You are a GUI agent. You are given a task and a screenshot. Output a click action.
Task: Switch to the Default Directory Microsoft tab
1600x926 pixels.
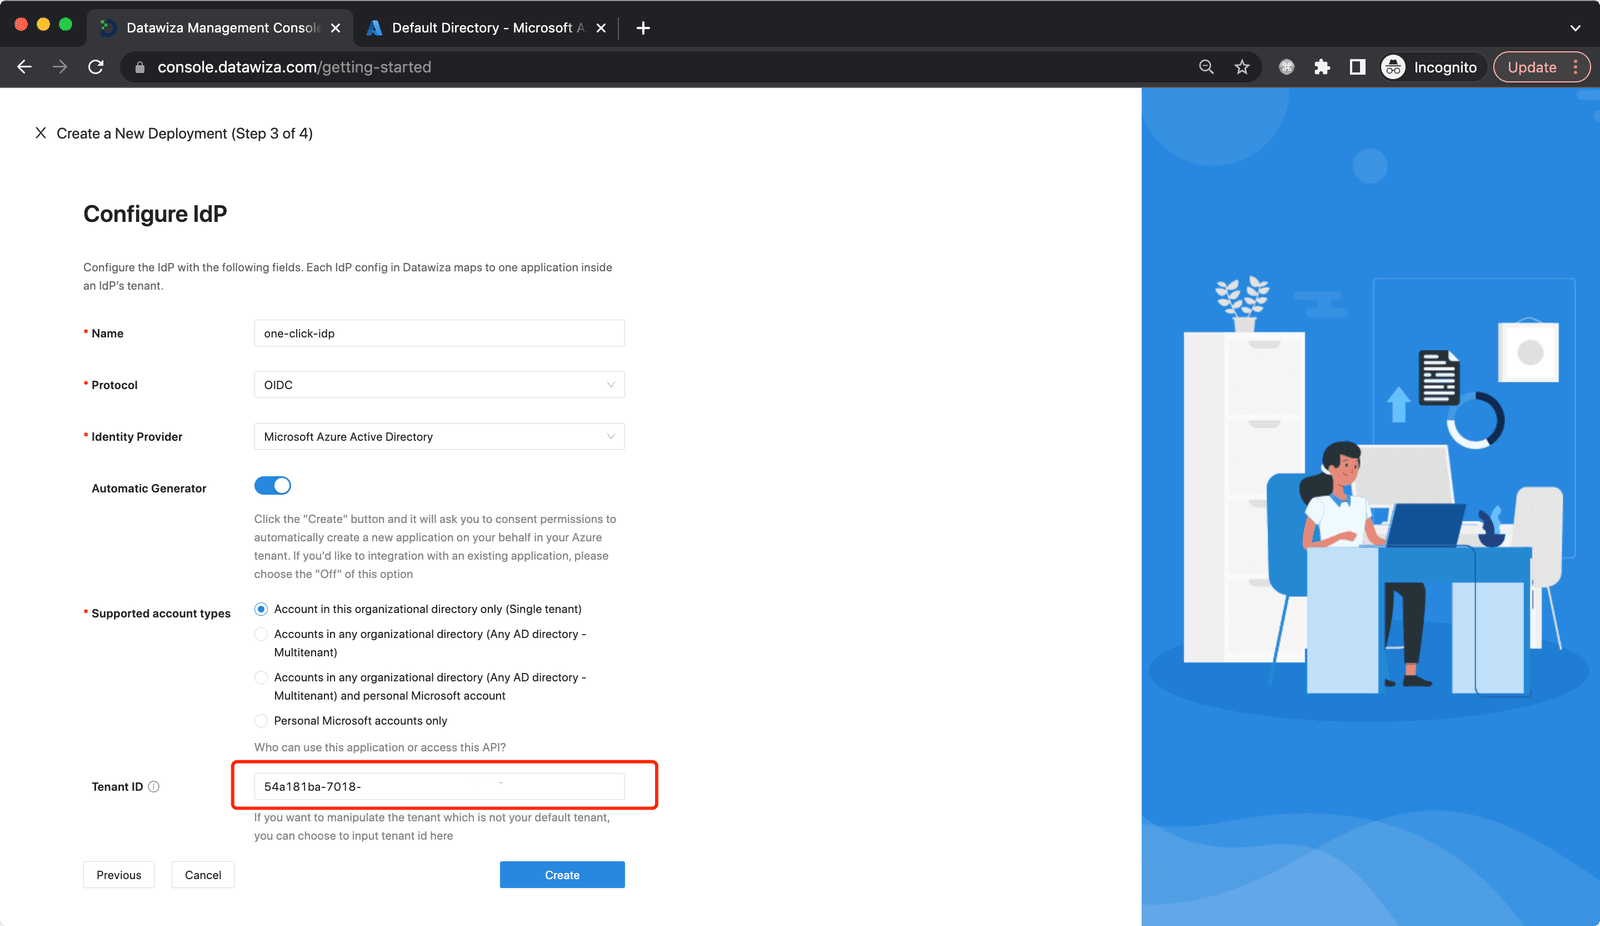pos(487,28)
